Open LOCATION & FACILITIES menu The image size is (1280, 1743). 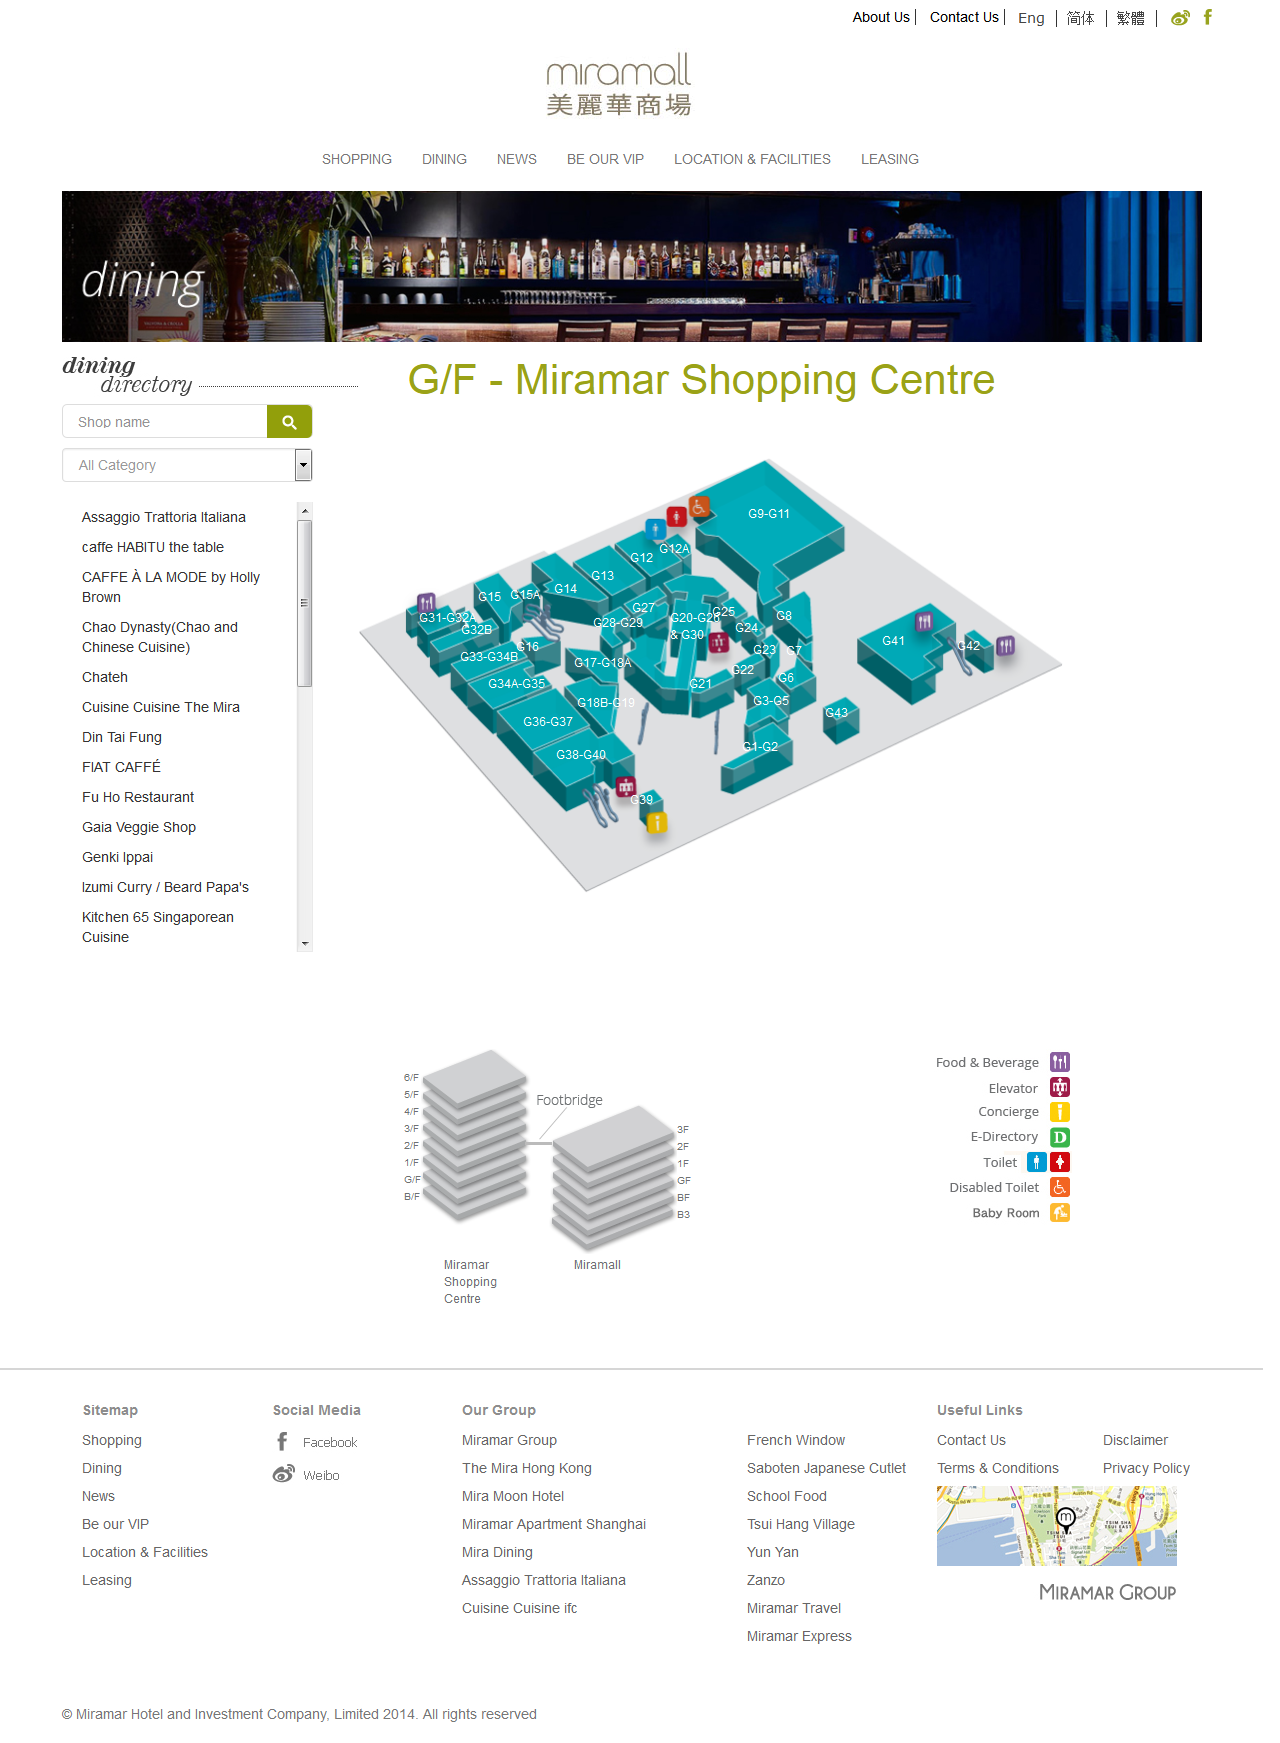752,159
